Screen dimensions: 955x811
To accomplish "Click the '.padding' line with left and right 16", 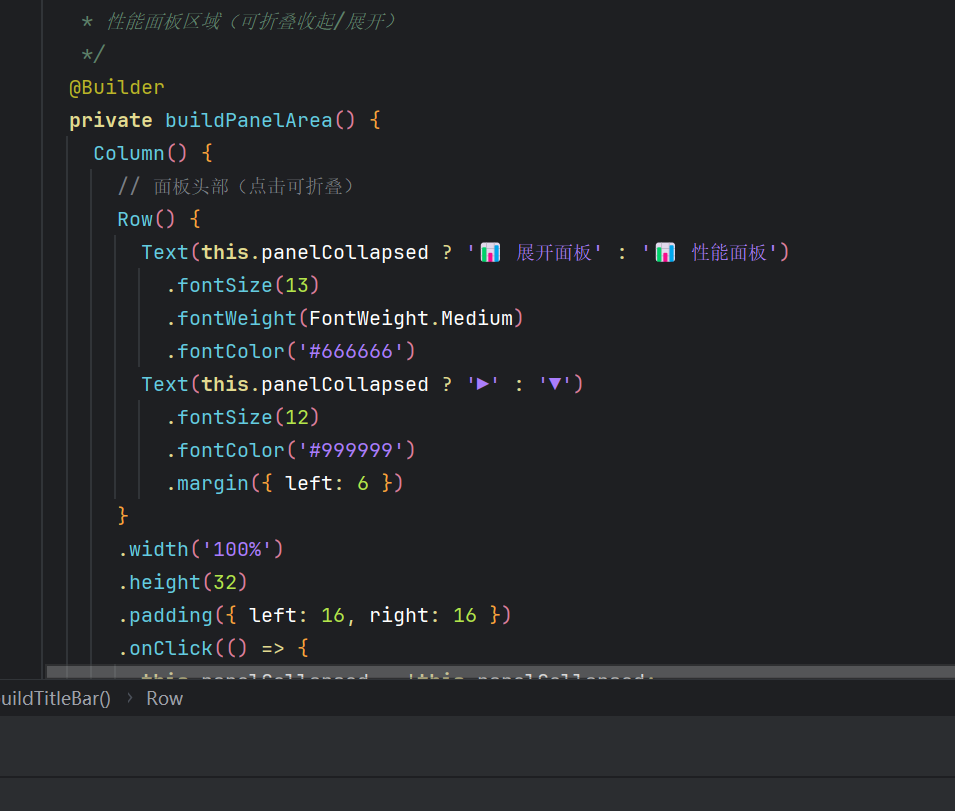I will (x=314, y=616).
